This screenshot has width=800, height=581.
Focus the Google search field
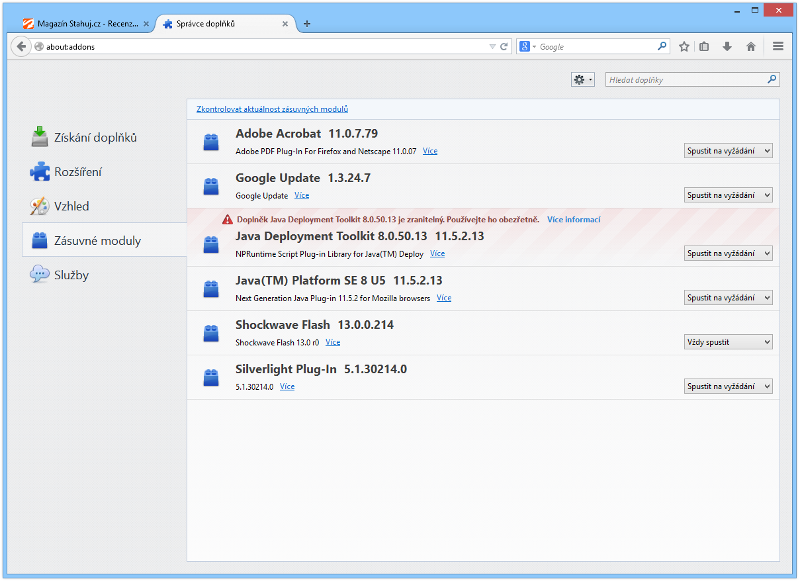(594, 46)
